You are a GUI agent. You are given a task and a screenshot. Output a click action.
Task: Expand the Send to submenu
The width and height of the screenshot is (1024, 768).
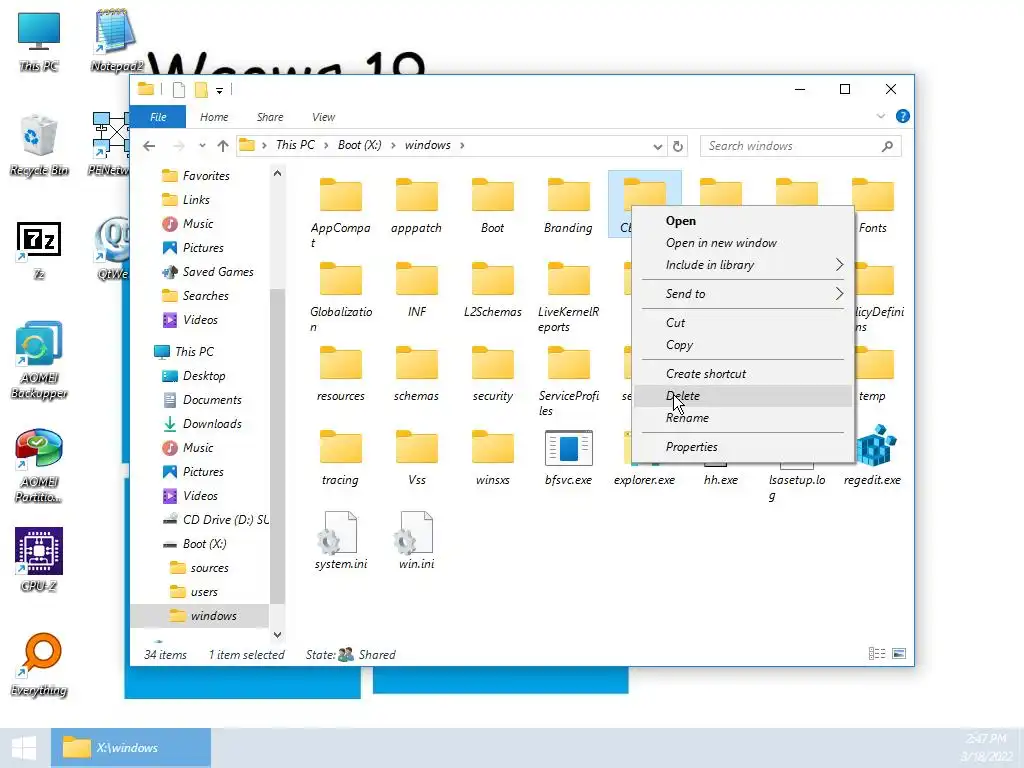pyautogui.click(x=839, y=294)
